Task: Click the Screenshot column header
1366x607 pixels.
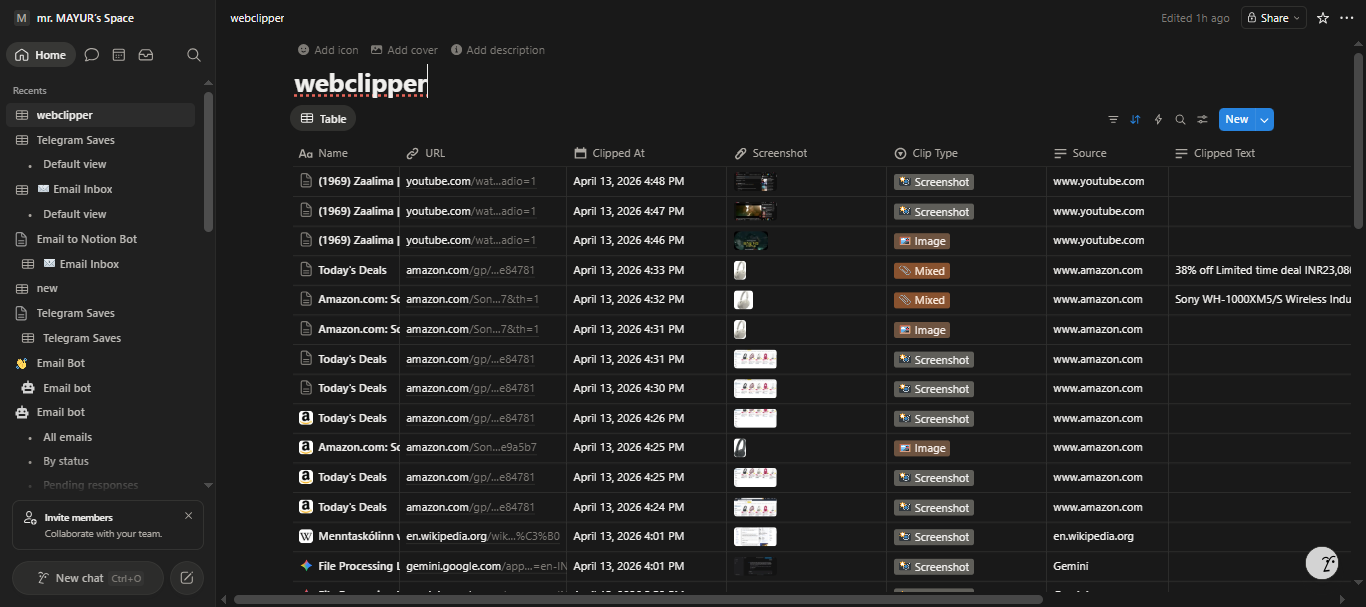Action: (x=806, y=153)
